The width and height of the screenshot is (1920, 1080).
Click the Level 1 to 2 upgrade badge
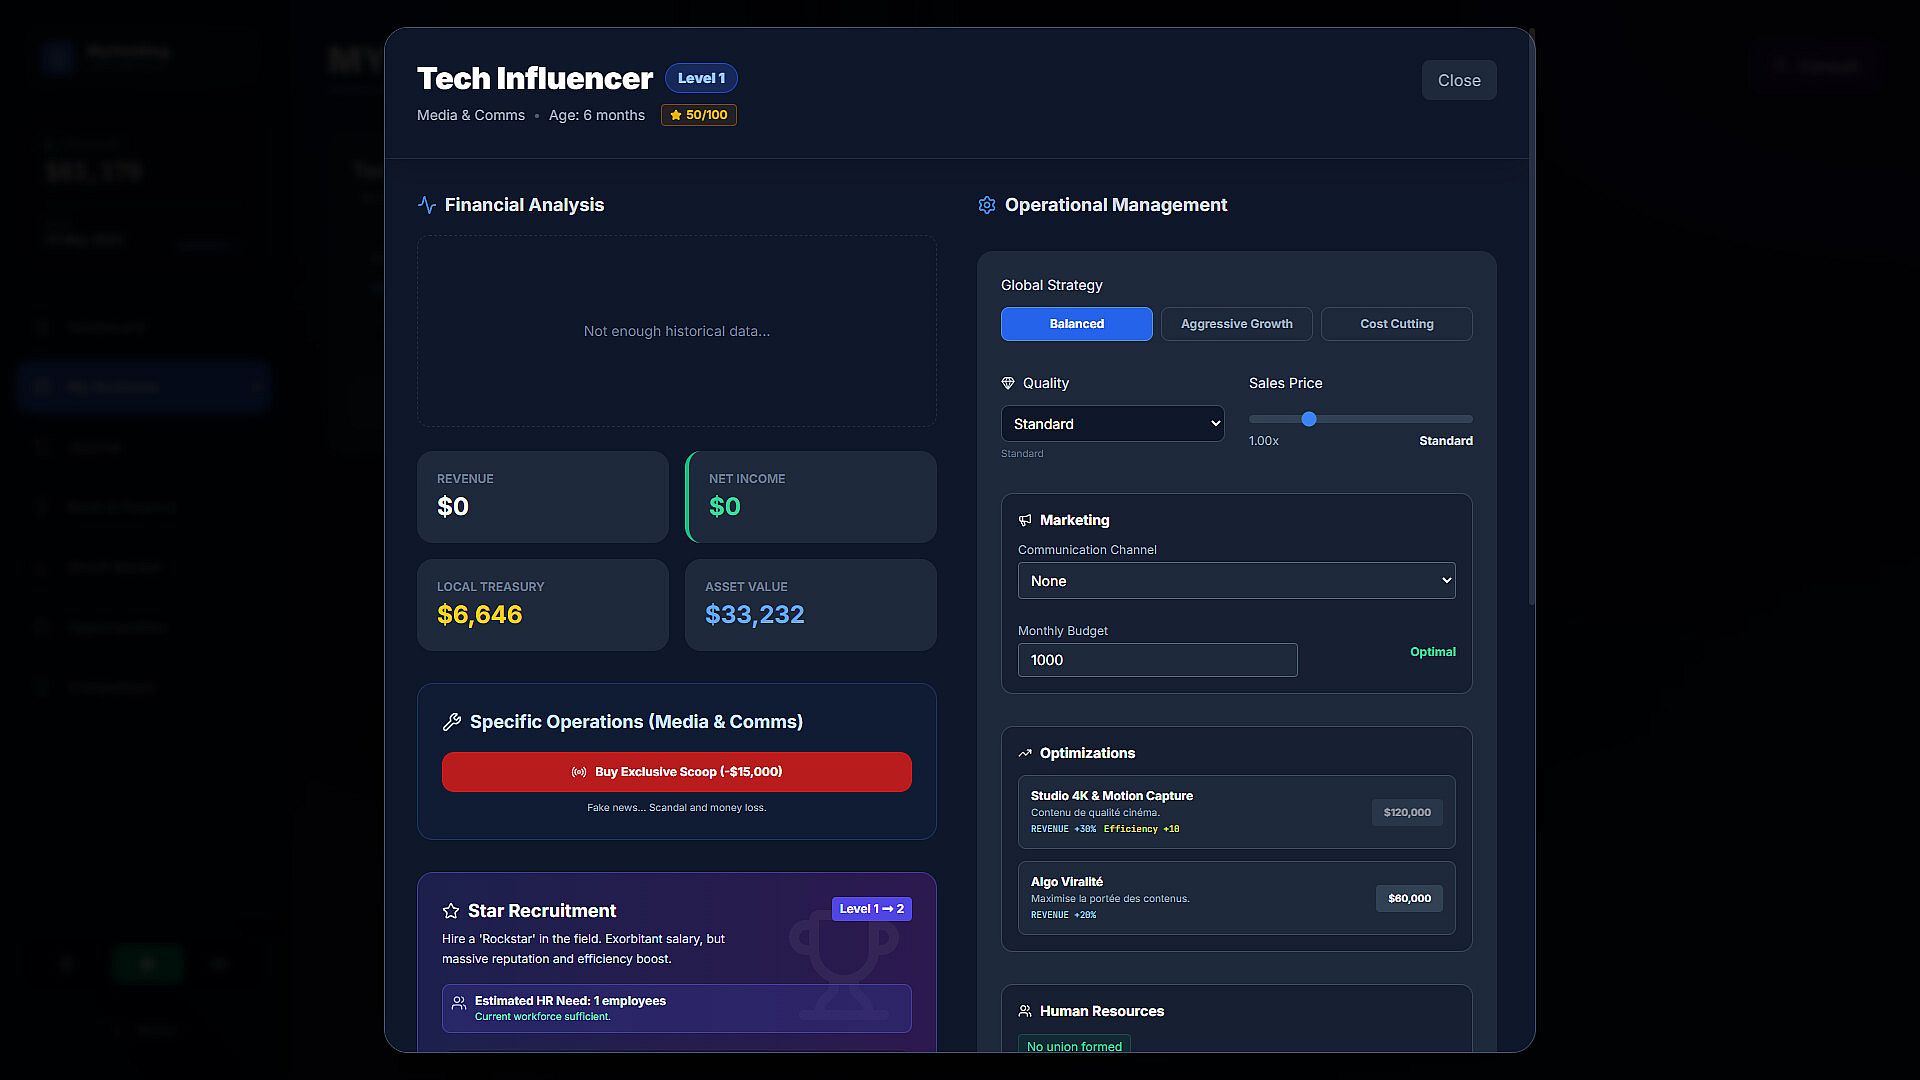coord(871,909)
